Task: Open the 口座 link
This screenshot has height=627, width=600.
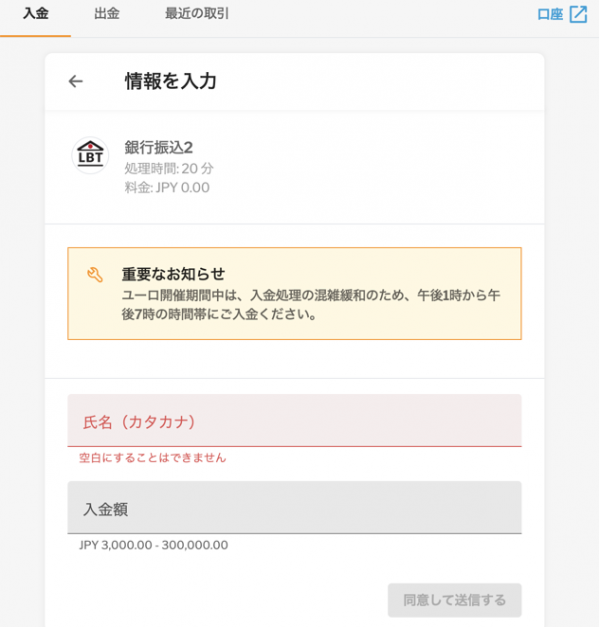Action: 550,14
